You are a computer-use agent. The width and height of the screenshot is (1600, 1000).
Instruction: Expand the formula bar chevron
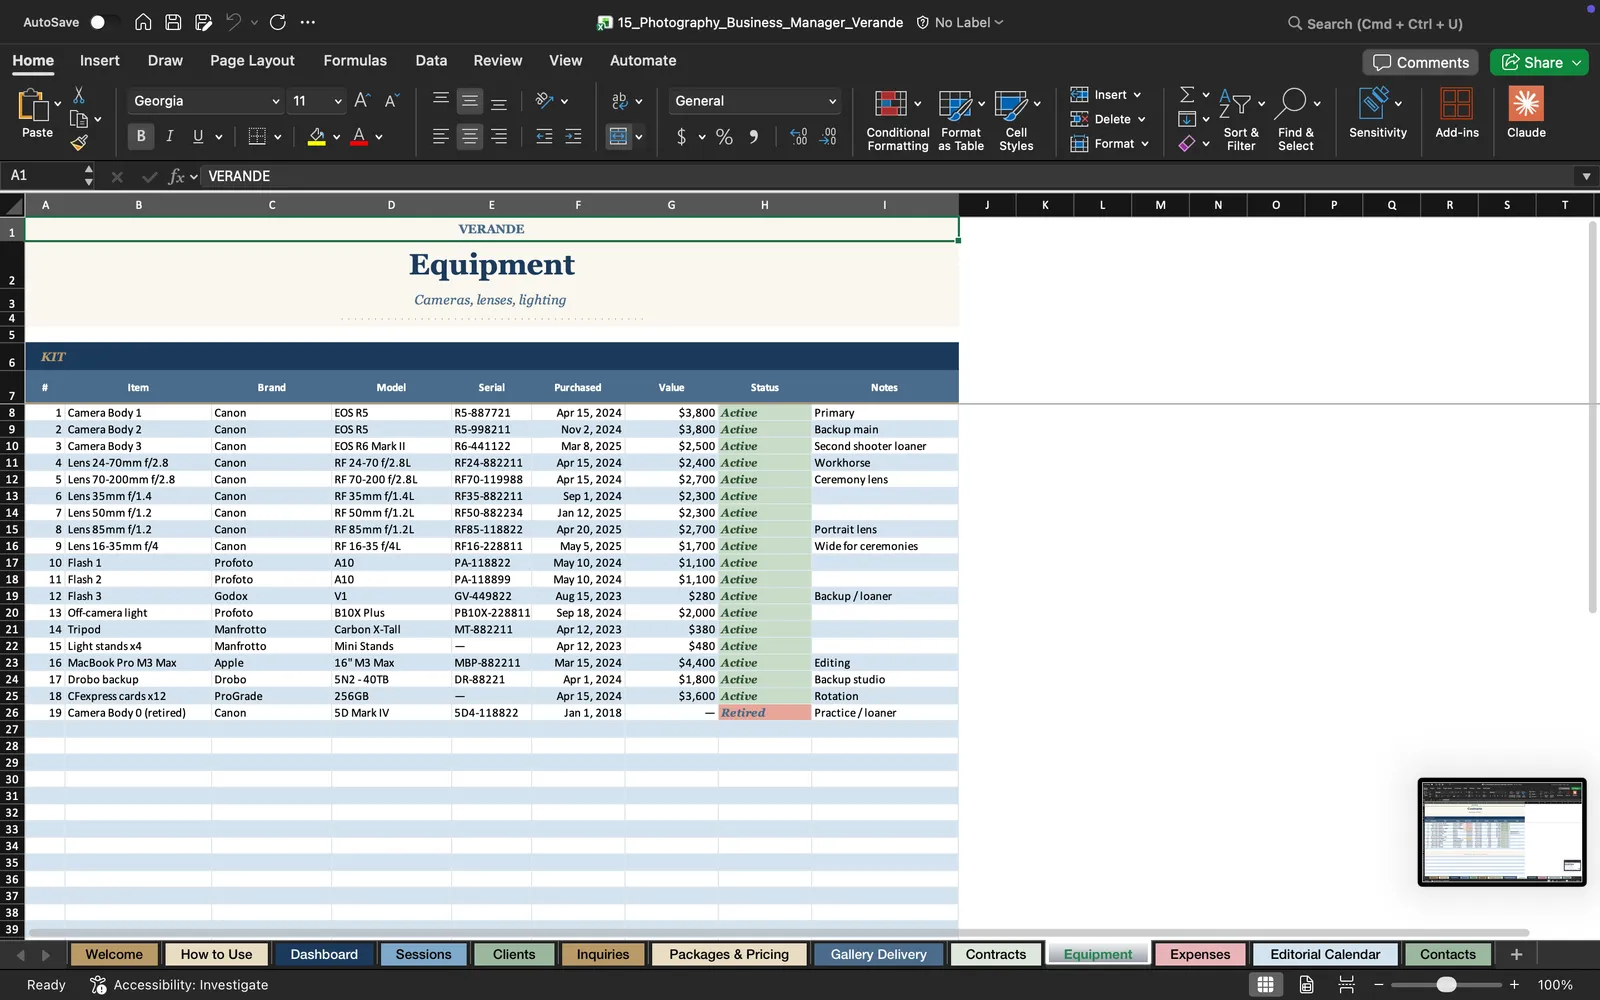pyautogui.click(x=1586, y=176)
